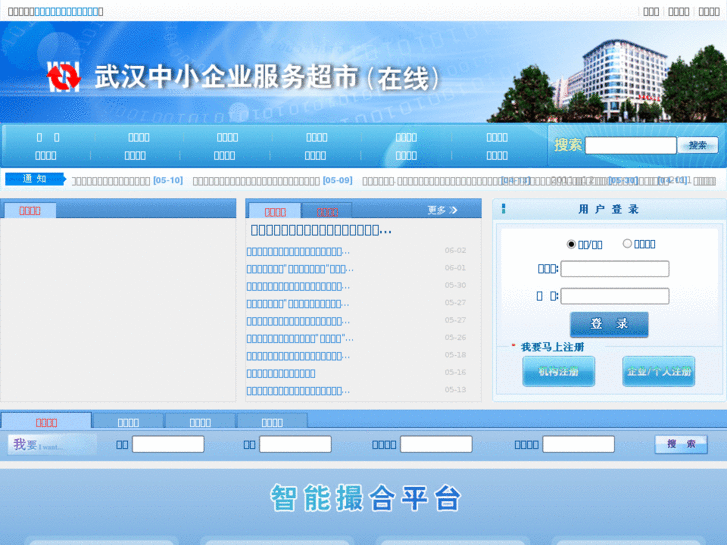Click the 更多 arrows icon in news panel
Screen dimensions: 727x545
pyautogui.click(x=453, y=210)
